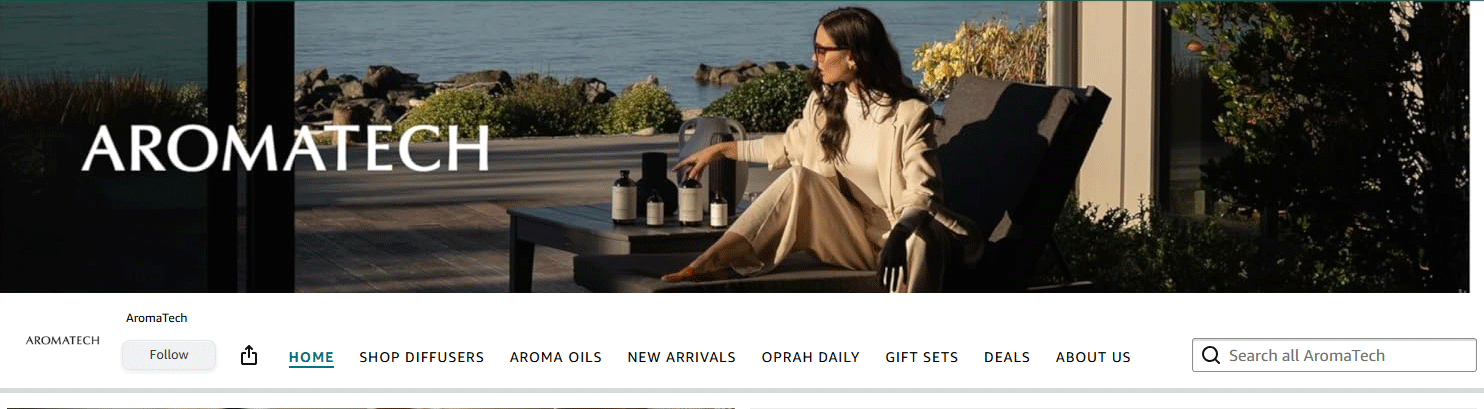Image resolution: width=1484 pixels, height=409 pixels.
Task: Follow the AromaTech store
Action: [169, 355]
